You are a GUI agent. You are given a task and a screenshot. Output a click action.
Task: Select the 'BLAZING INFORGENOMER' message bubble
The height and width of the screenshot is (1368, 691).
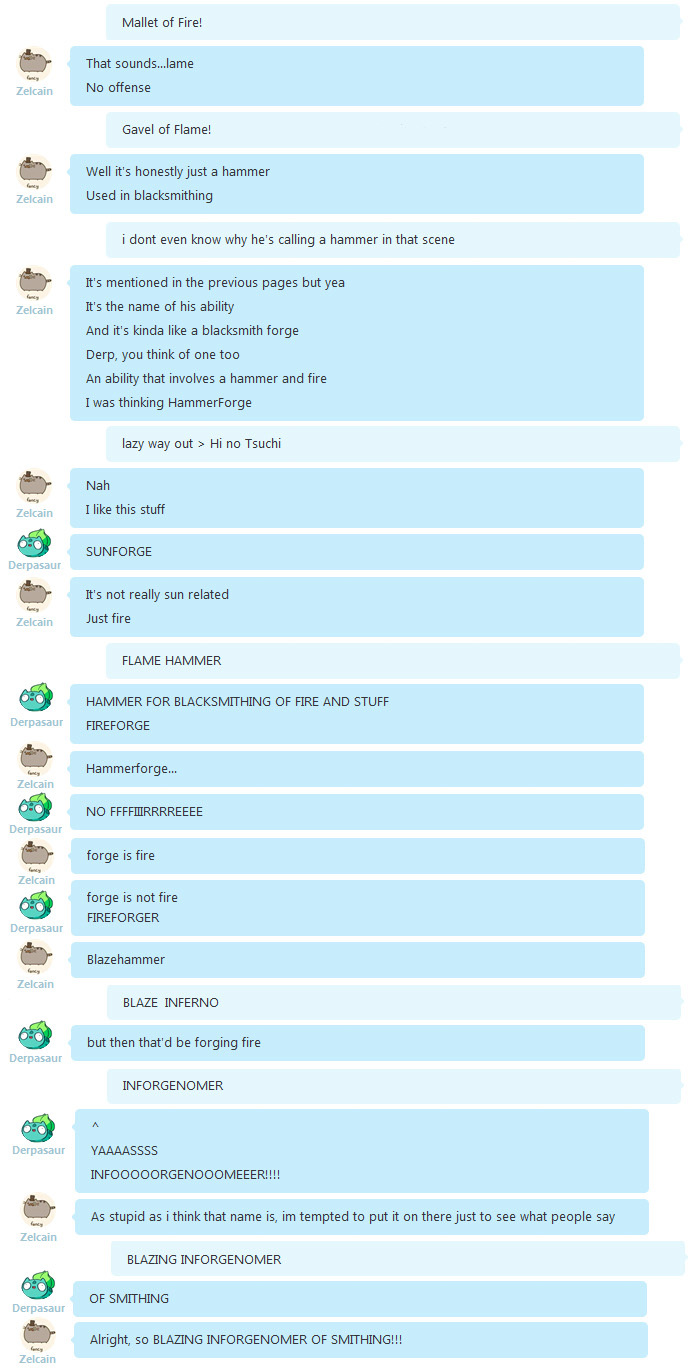tap(398, 1260)
